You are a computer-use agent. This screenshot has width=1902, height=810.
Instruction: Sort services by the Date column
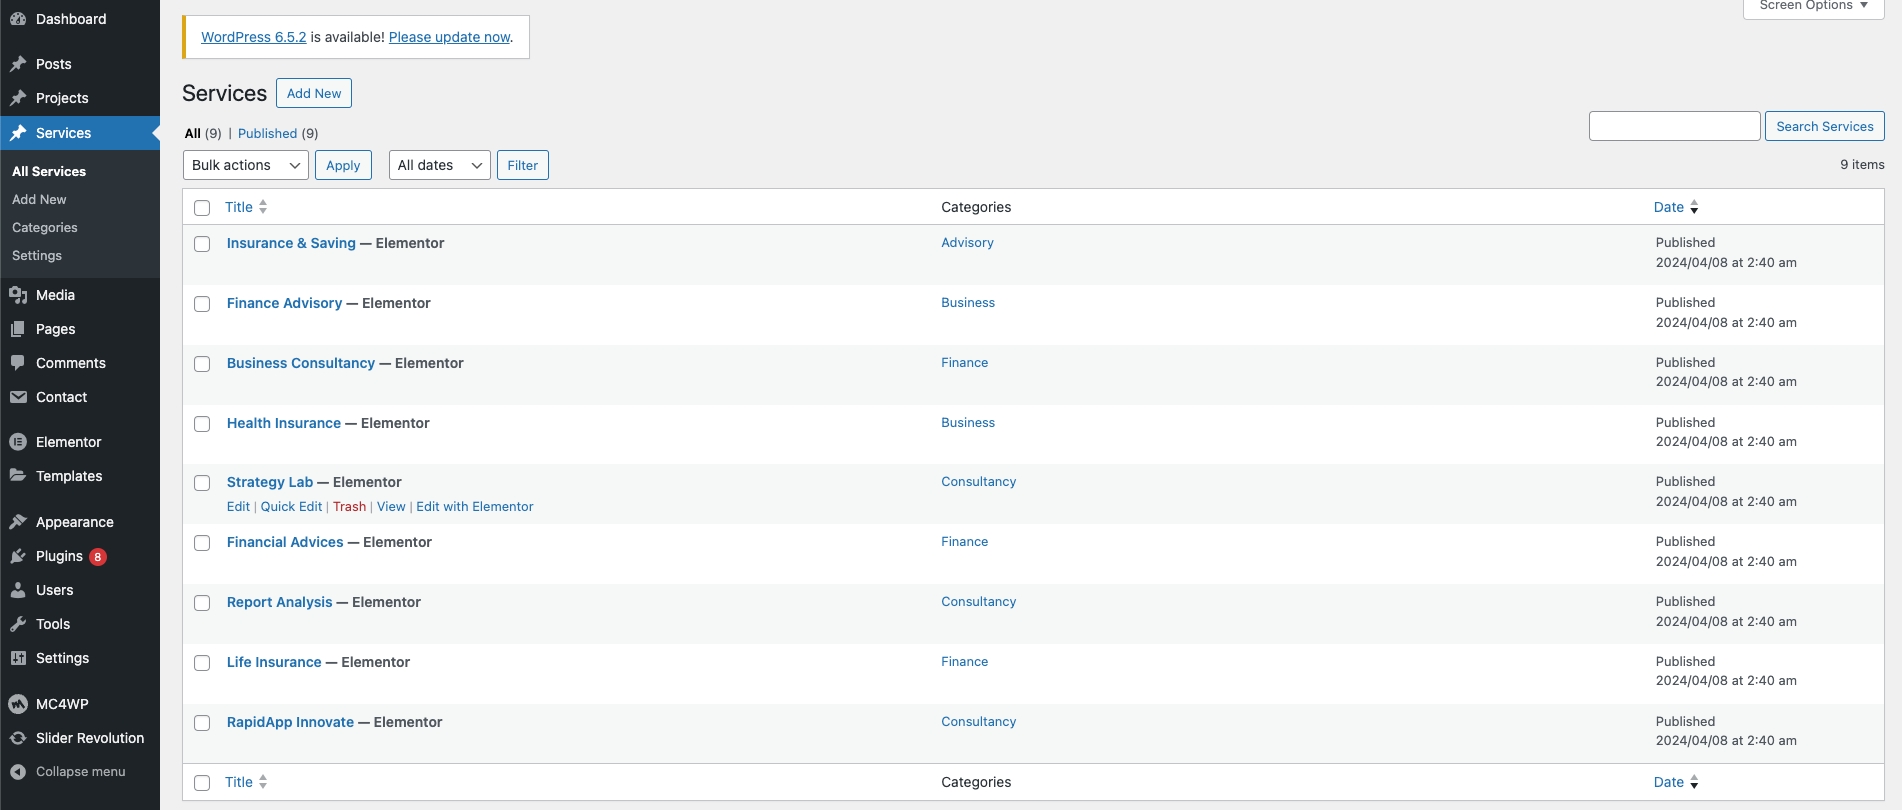coord(1668,207)
